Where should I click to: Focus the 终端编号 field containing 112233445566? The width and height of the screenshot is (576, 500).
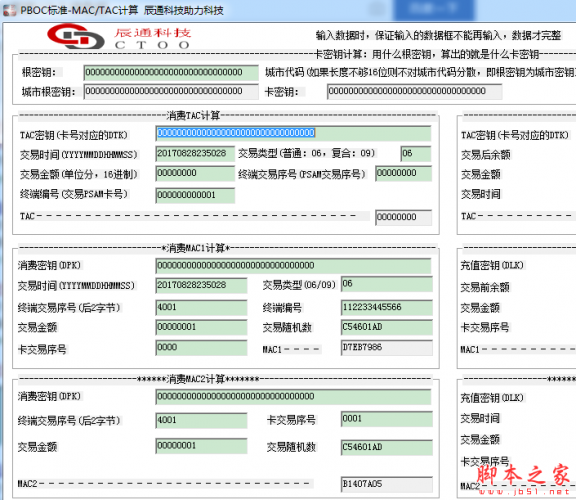click(x=387, y=307)
